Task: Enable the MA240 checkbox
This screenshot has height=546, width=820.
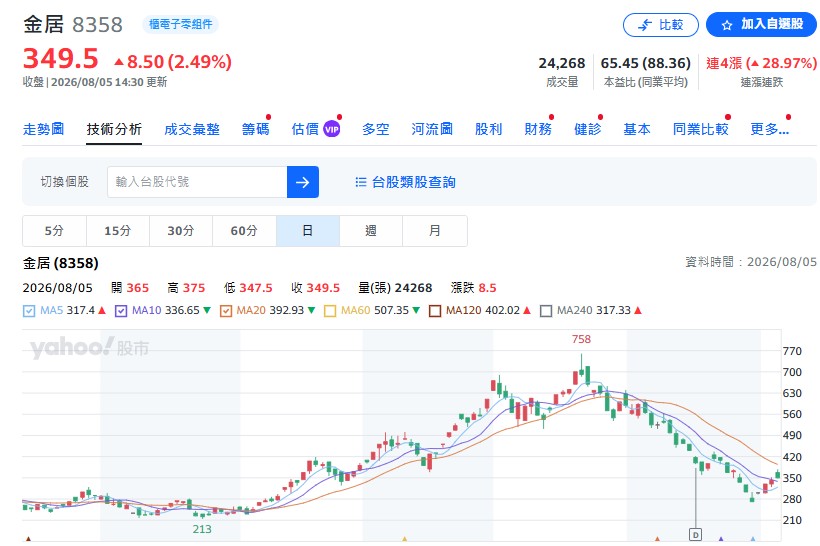Action: (x=546, y=311)
